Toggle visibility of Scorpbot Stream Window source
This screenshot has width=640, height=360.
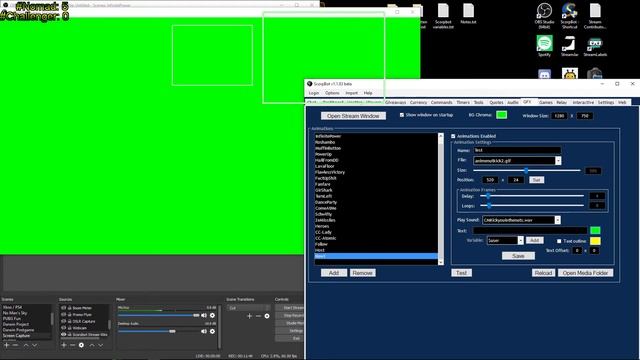point(64,334)
